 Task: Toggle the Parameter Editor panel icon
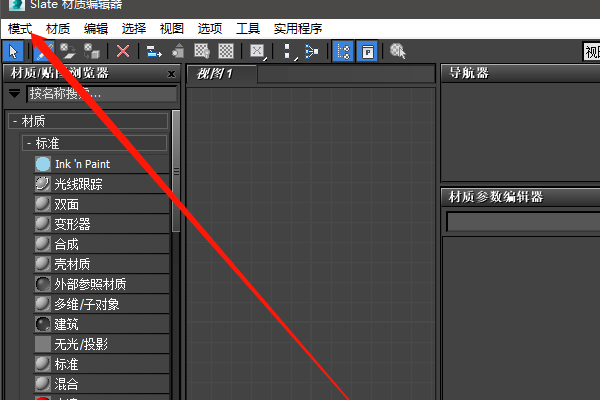pyautogui.click(x=367, y=51)
